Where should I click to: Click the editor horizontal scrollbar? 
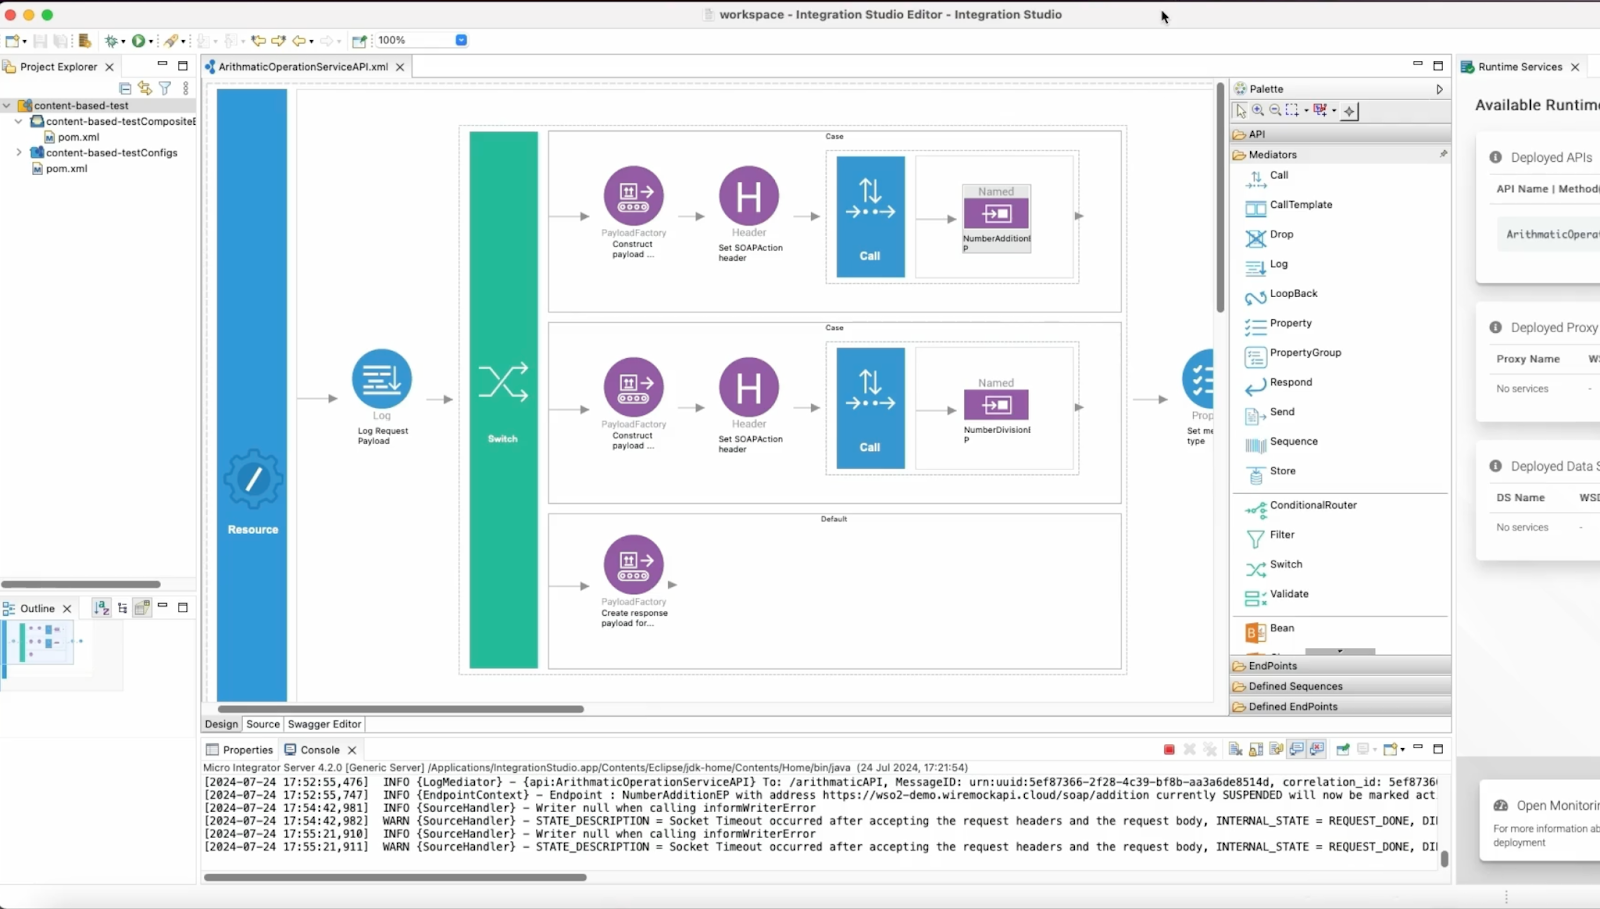point(400,709)
